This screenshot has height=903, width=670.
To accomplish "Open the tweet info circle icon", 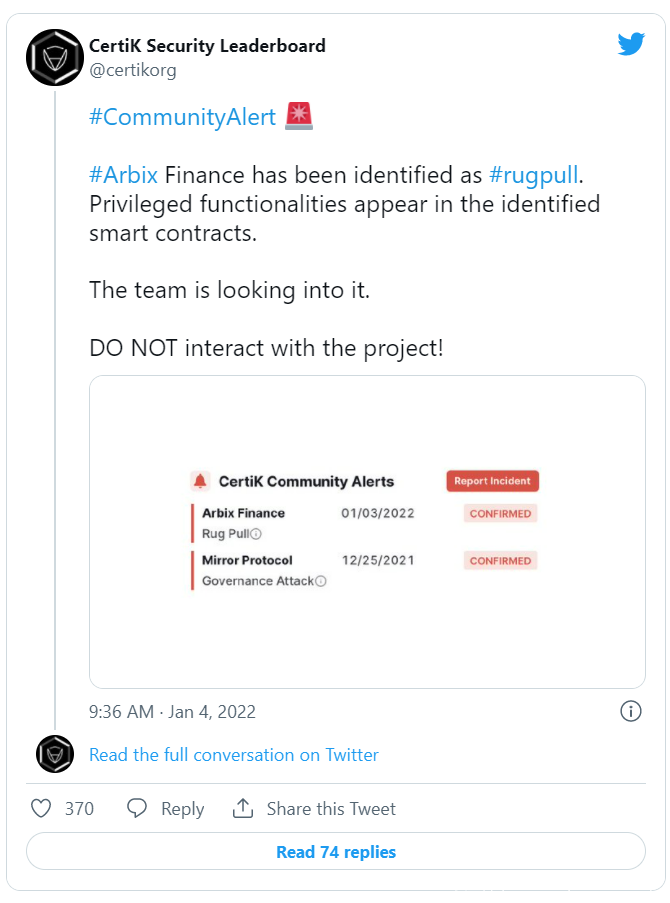I will tap(631, 711).
